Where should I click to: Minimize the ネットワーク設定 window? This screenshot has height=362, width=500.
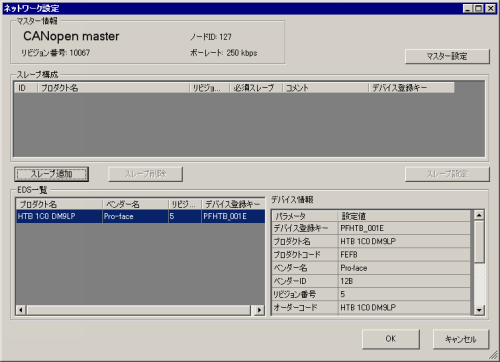point(468,8)
